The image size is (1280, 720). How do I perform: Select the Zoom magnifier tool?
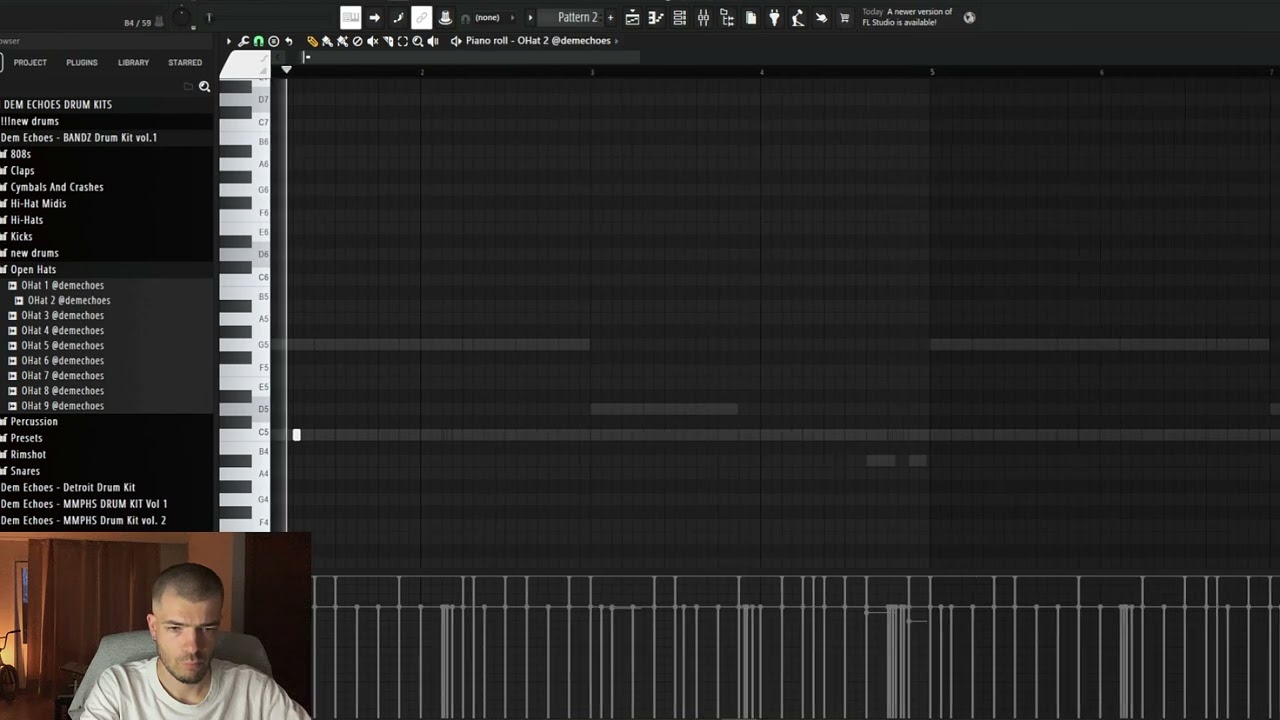click(418, 41)
